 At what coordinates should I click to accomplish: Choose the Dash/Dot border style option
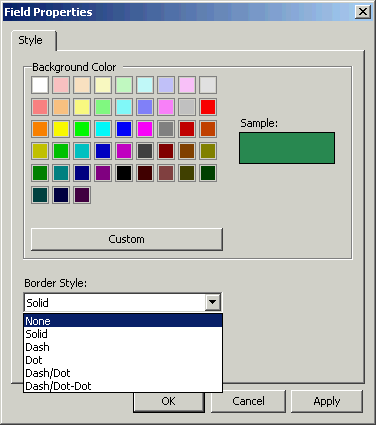pyautogui.click(x=123, y=373)
